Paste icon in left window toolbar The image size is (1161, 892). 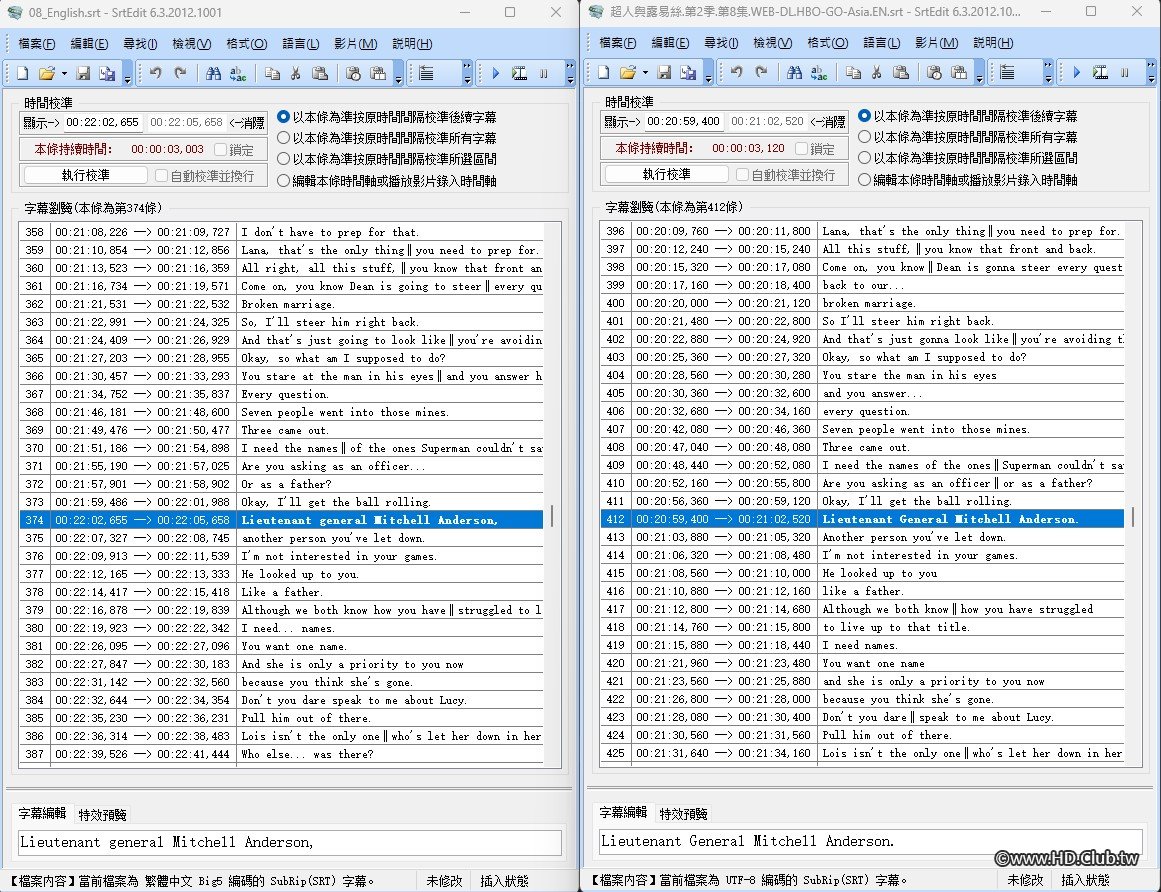(320, 73)
